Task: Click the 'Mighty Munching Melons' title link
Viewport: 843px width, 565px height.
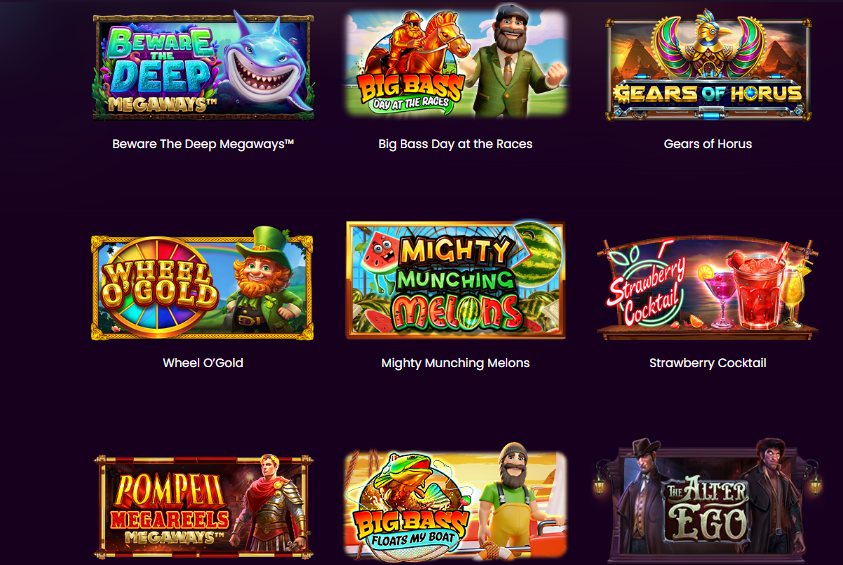Action: [455, 363]
